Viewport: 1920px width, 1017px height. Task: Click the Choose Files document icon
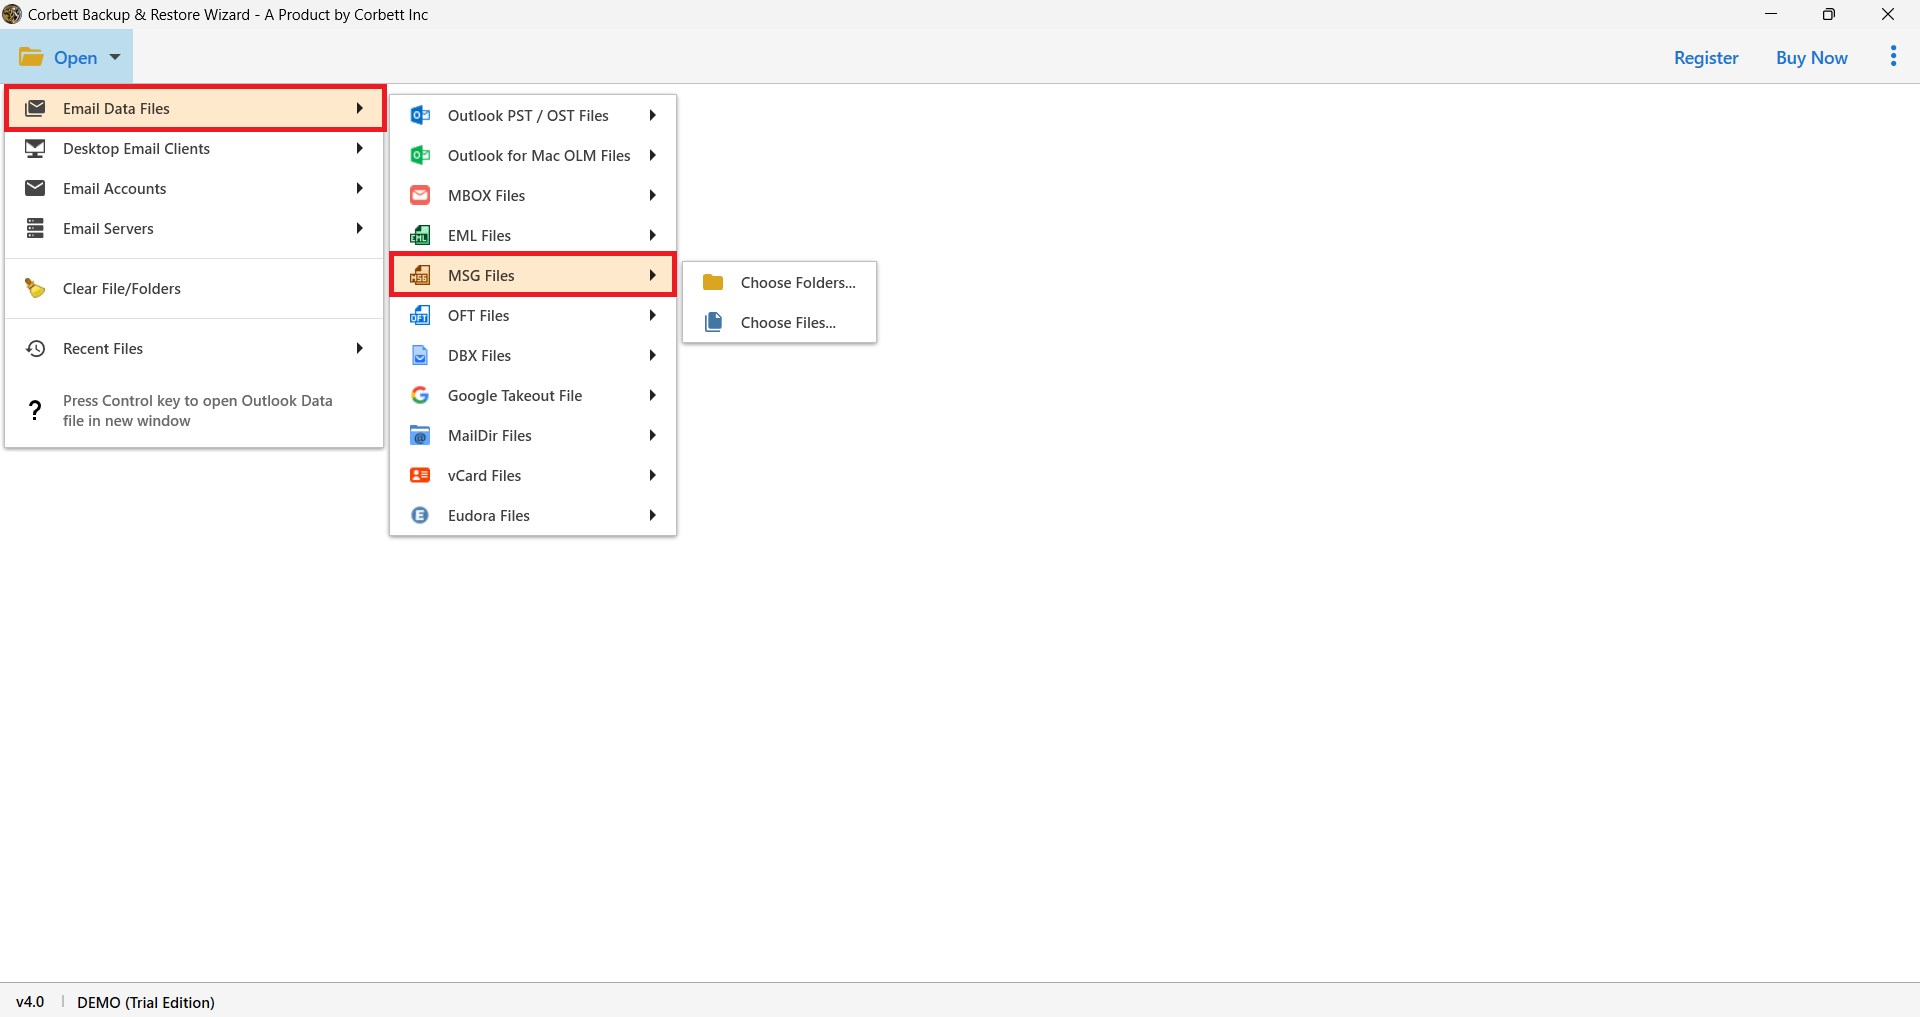pos(713,322)
